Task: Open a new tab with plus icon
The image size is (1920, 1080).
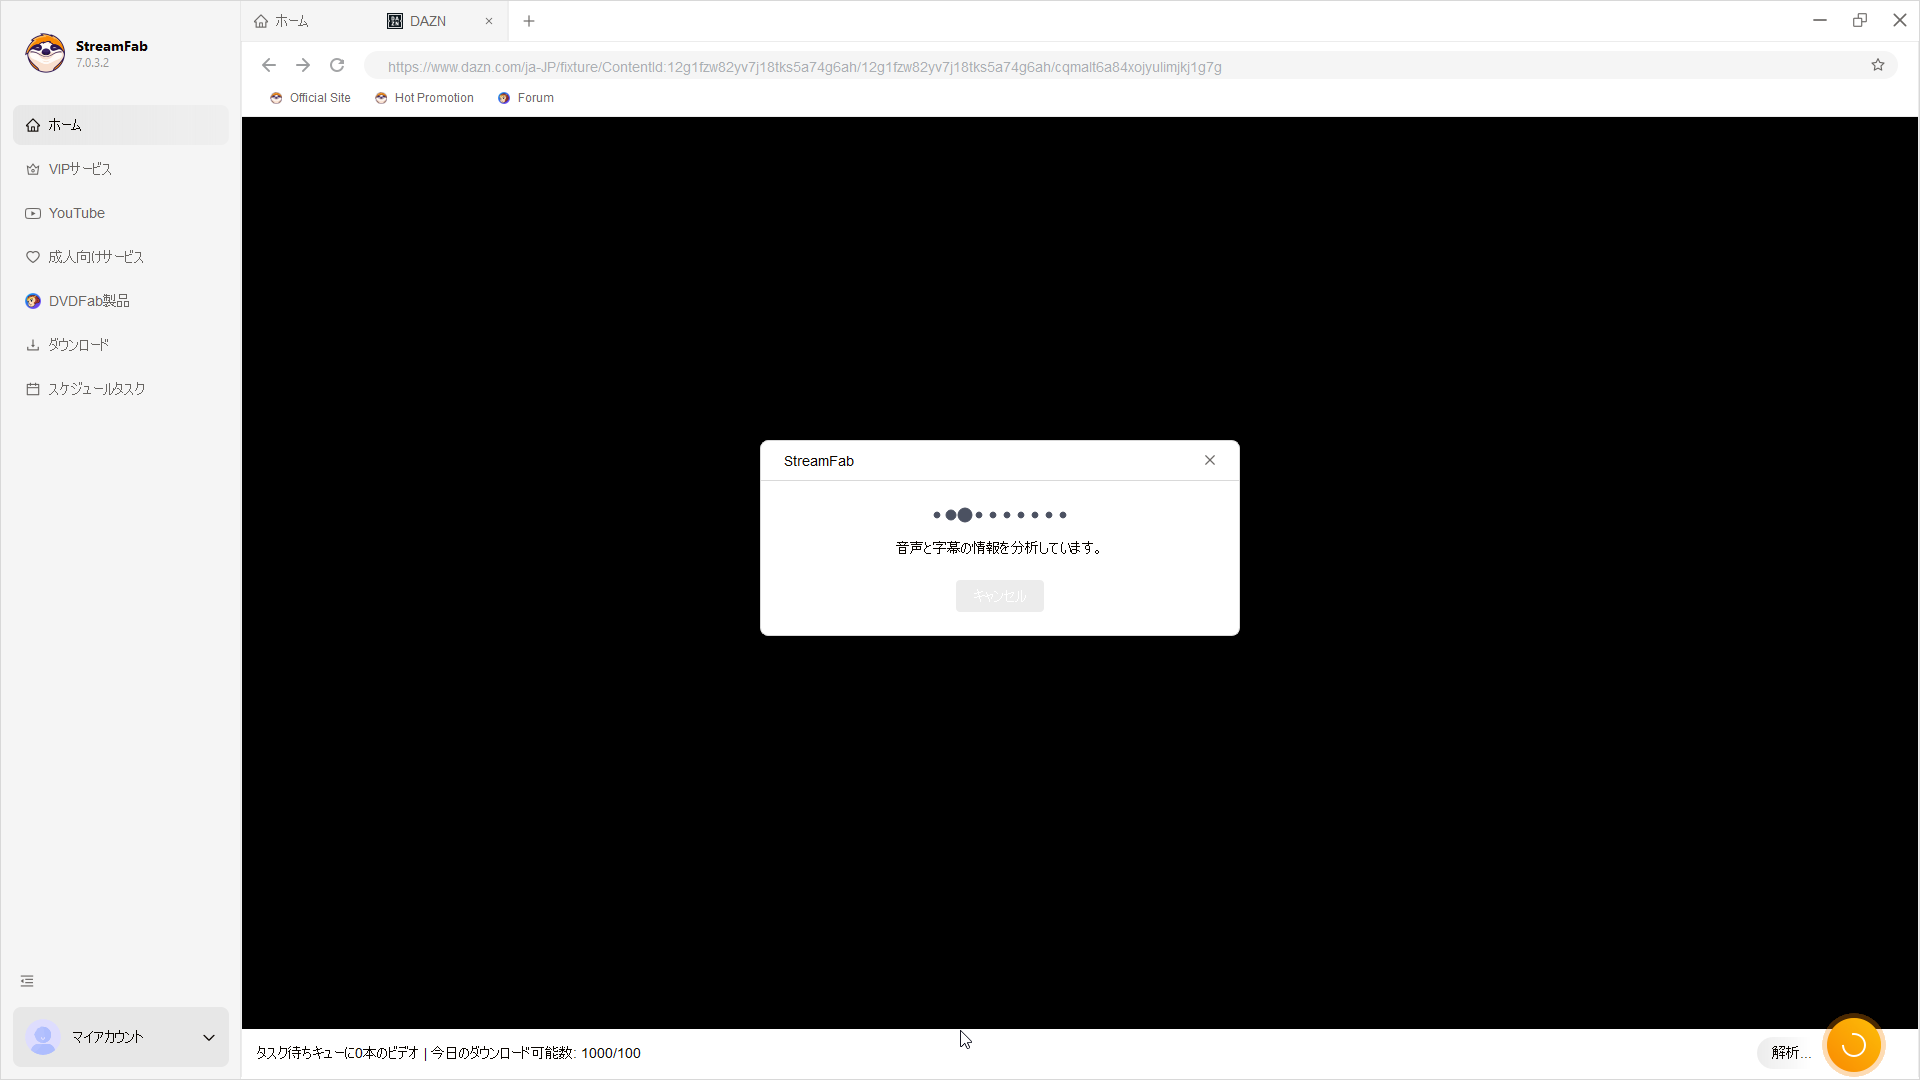Action: click(x=529, y=21)
